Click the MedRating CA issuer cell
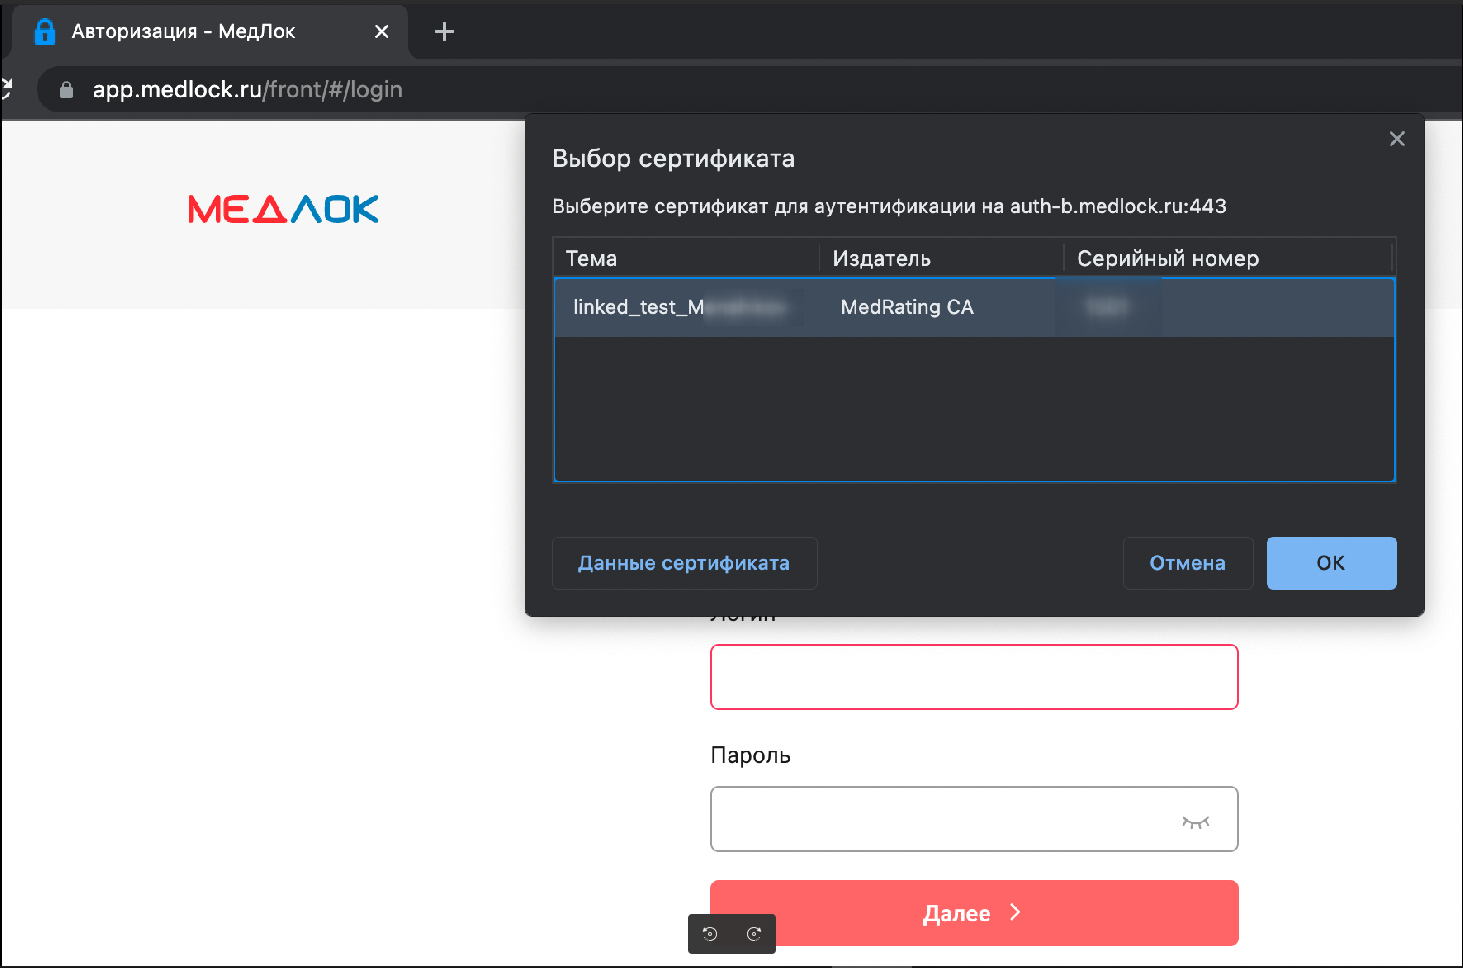This screenshot has height=968, width=1463. (907, 307)
